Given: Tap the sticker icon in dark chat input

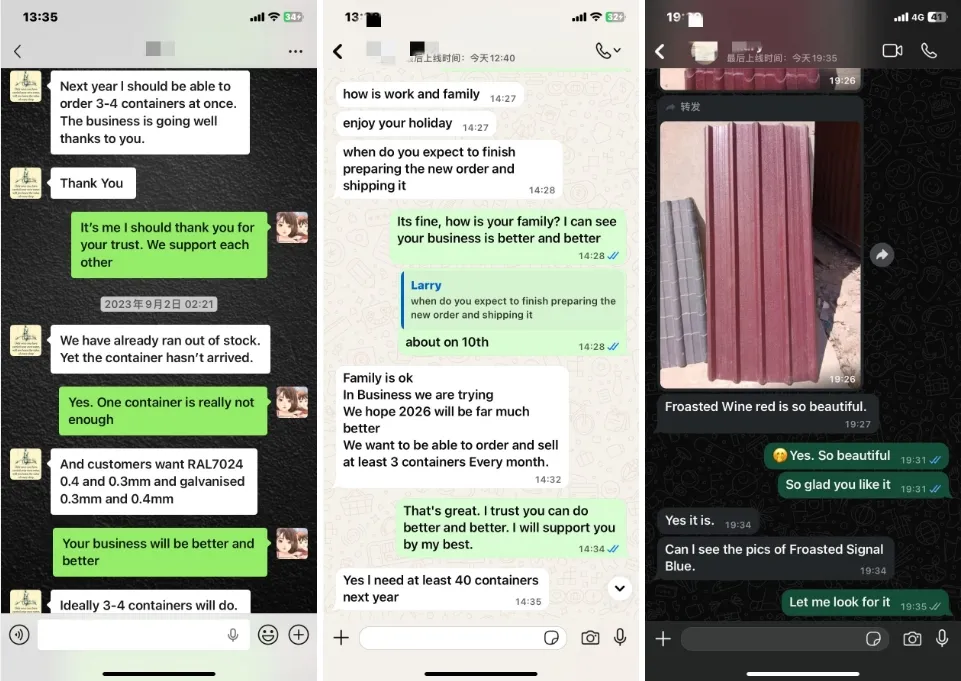Looking at the screenshot, I should (873, 639).
